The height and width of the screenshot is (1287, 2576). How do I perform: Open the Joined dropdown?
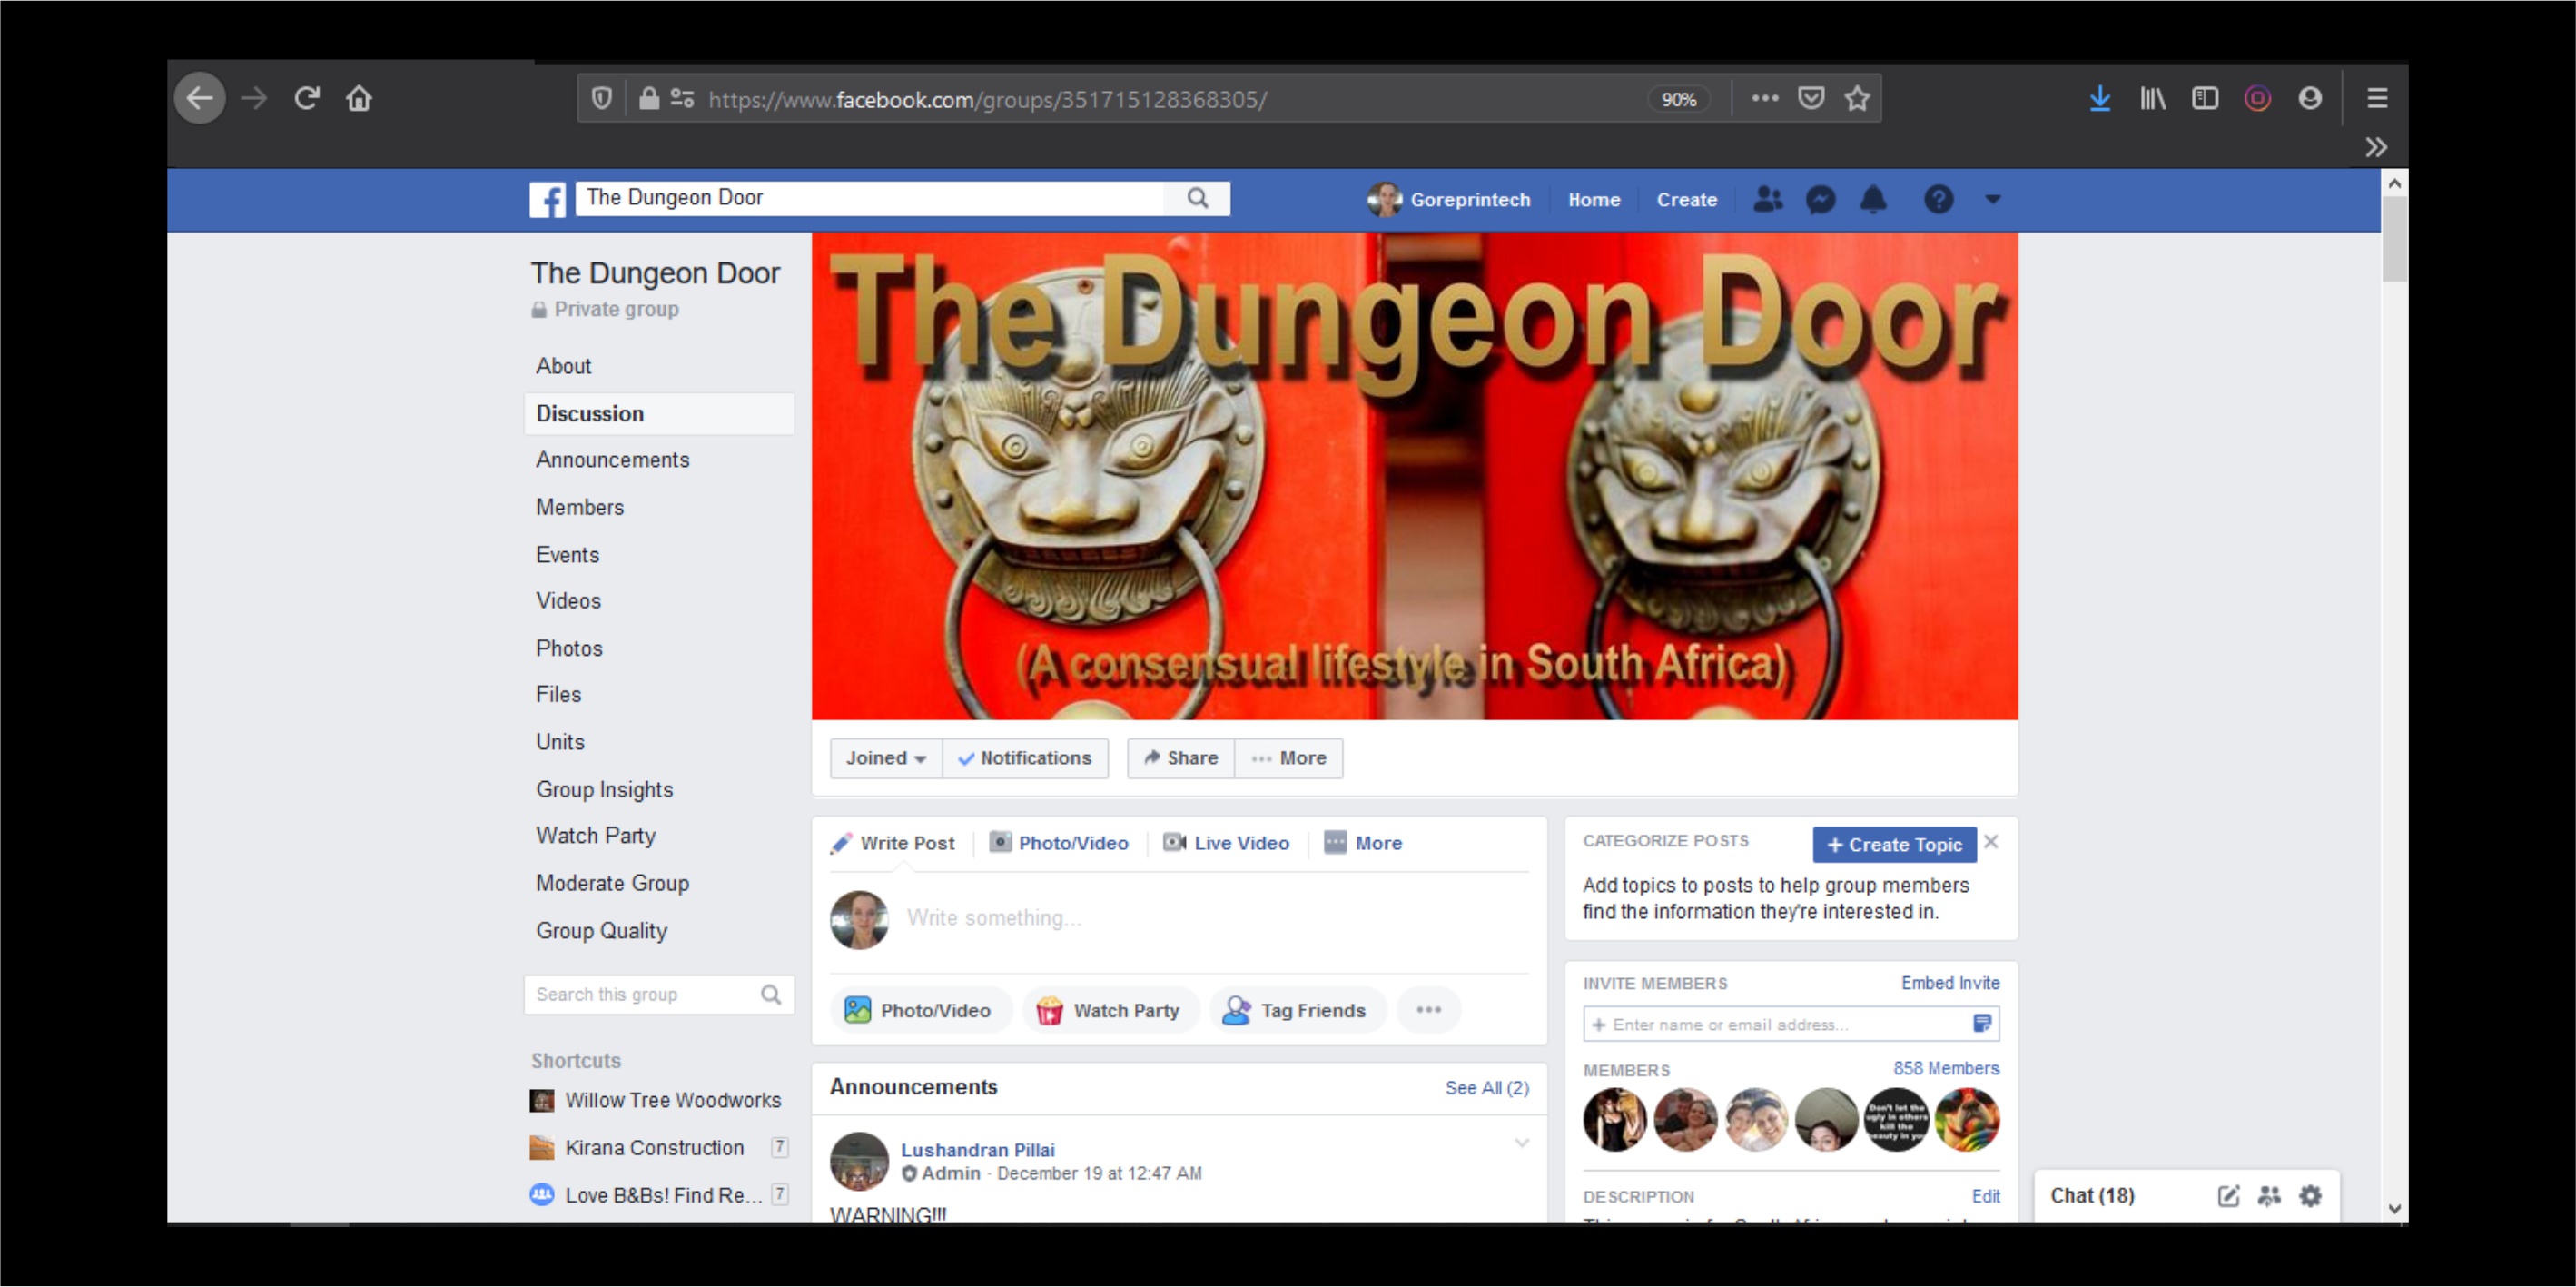(884, 758)
